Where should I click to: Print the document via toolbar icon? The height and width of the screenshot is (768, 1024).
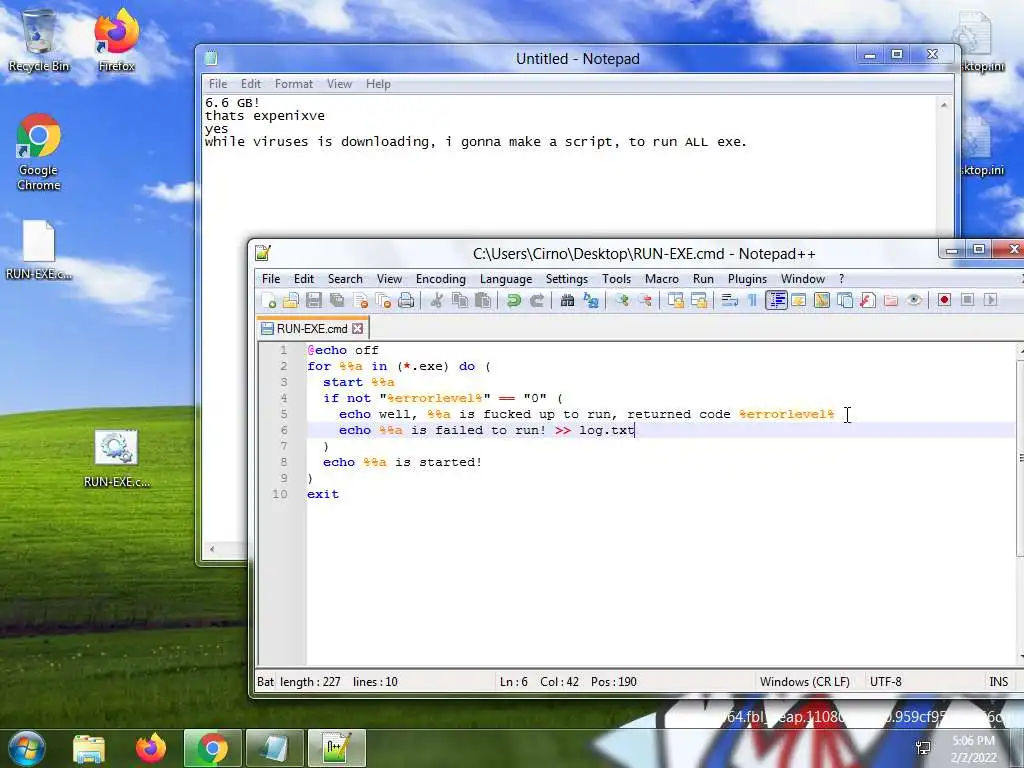tap(406, 300)
